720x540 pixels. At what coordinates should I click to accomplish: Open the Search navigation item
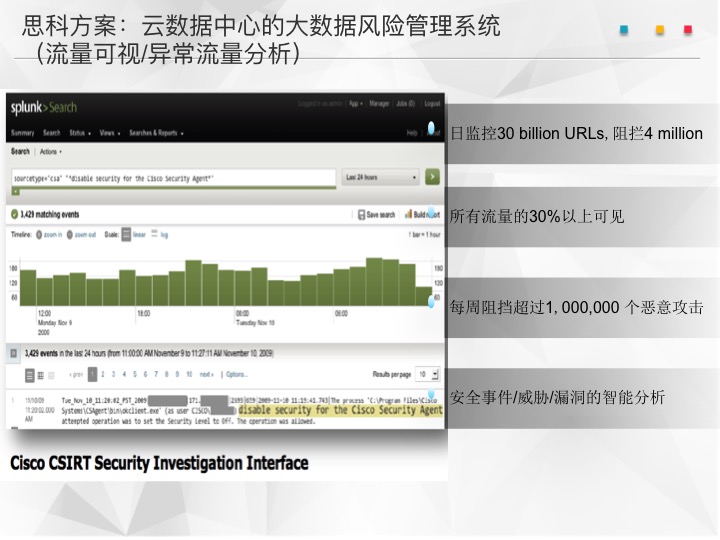[51, 133]
